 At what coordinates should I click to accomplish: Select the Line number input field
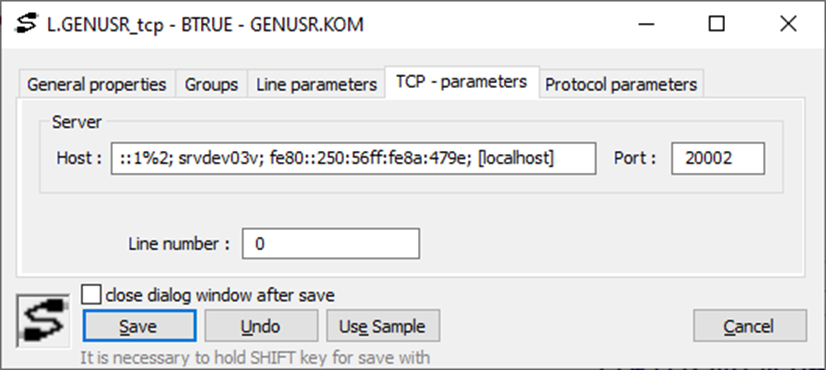point(331,244)
